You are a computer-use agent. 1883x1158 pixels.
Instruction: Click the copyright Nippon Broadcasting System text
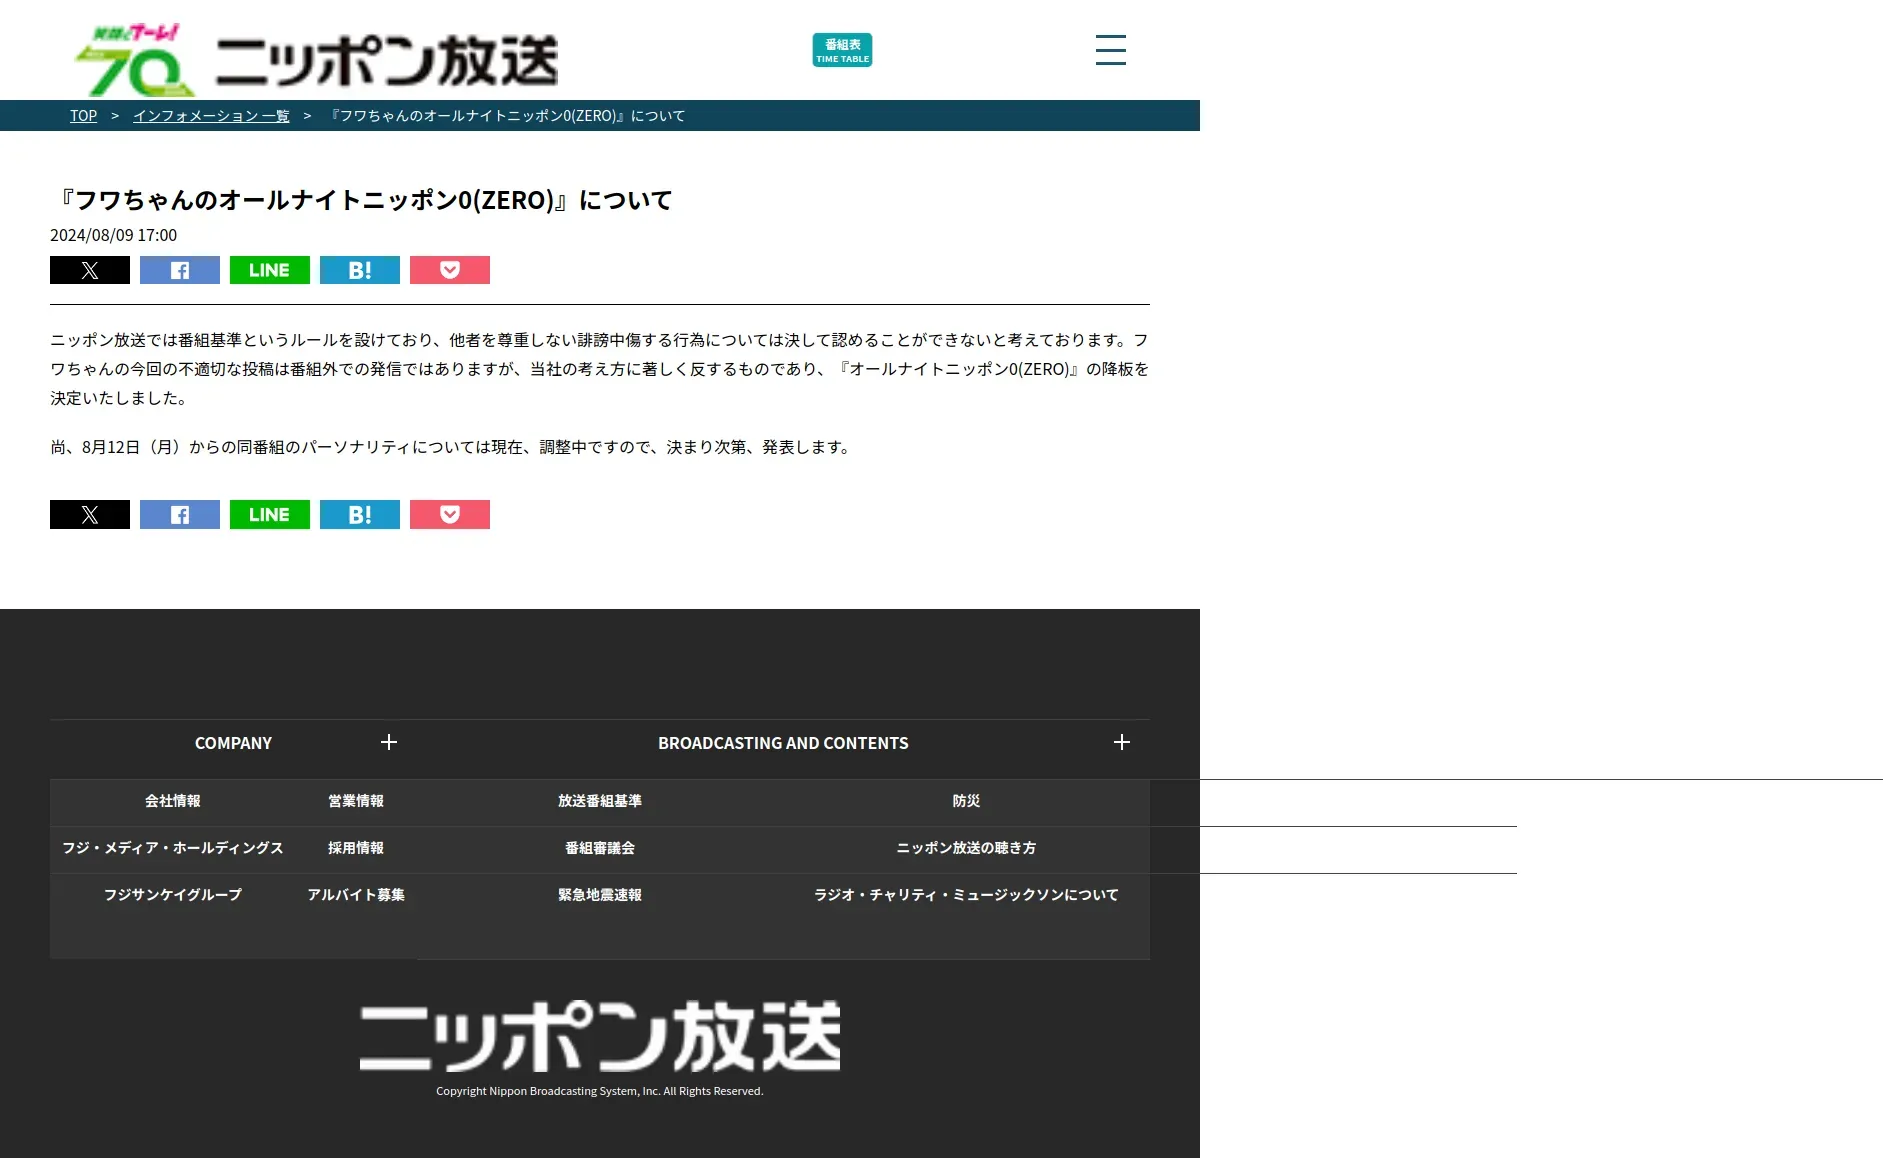click(600, 1091)
